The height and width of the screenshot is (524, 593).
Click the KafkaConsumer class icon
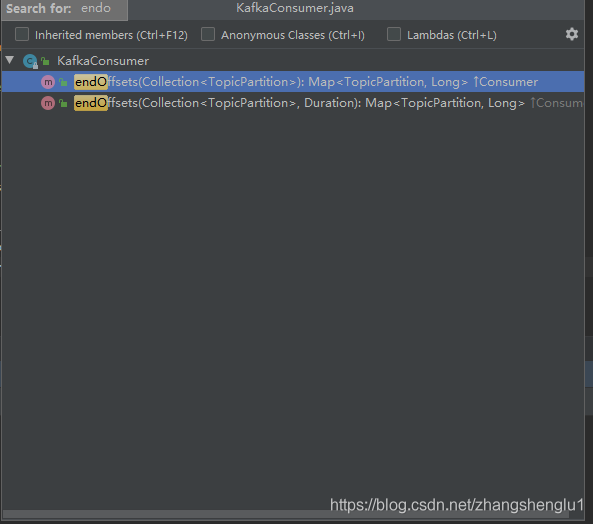pos(30,61)
